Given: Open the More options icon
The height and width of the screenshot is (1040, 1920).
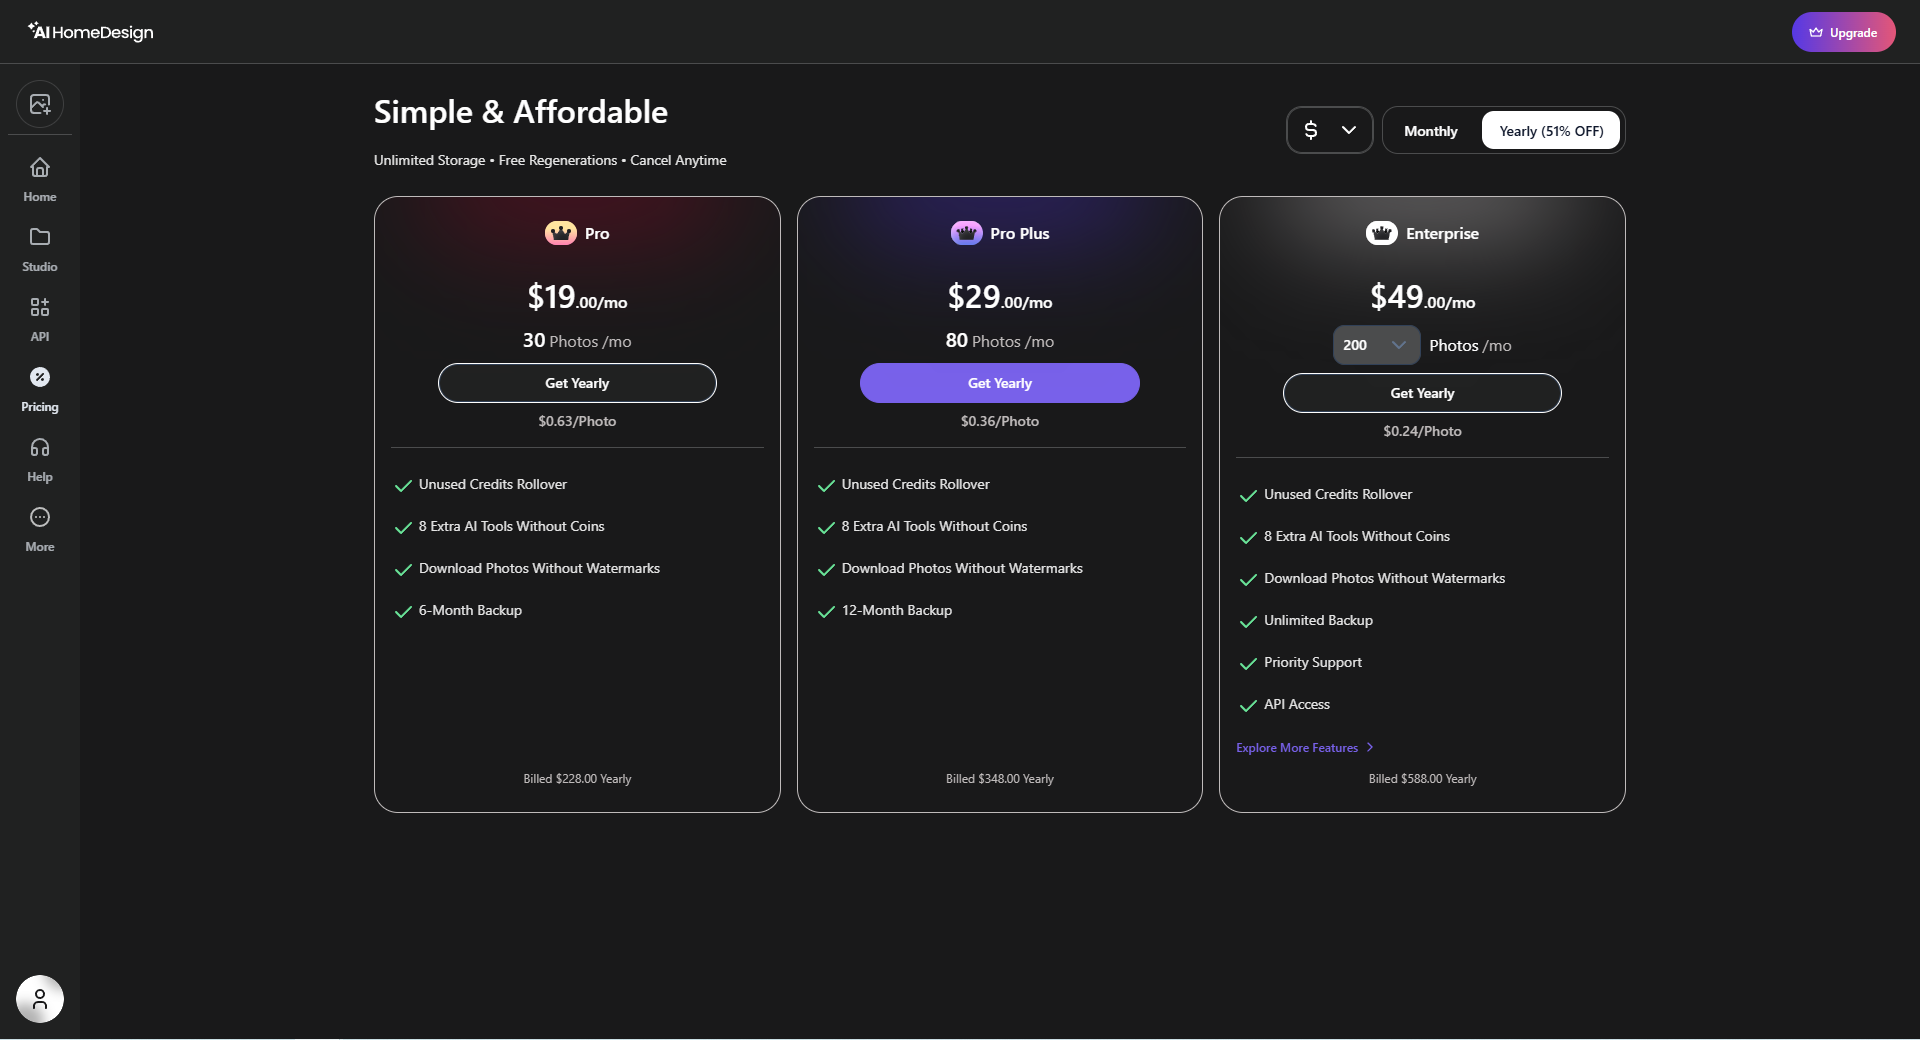Looking at the screenshot, I should coord(40,517).
